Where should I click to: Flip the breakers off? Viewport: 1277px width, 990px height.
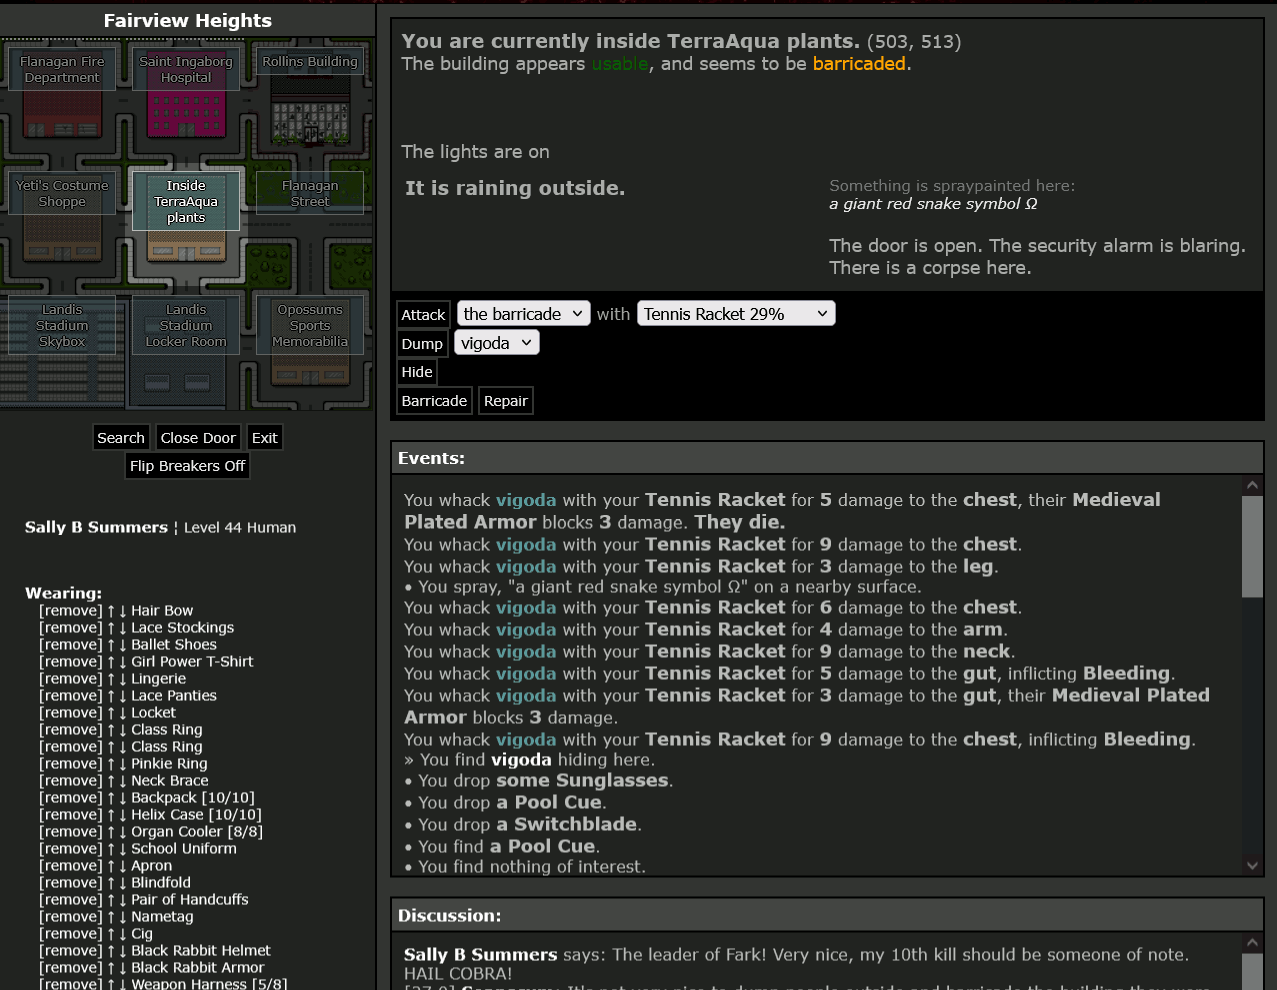(x=187, y=466)
